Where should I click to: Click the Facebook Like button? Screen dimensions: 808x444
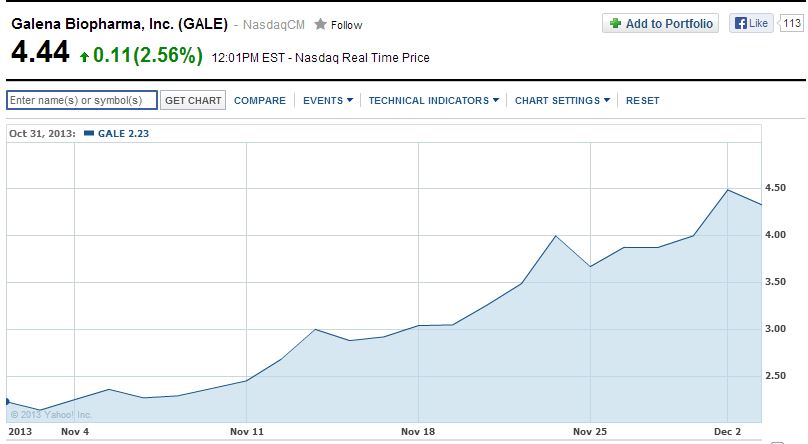pyautogui.click(x=752, y=23)
